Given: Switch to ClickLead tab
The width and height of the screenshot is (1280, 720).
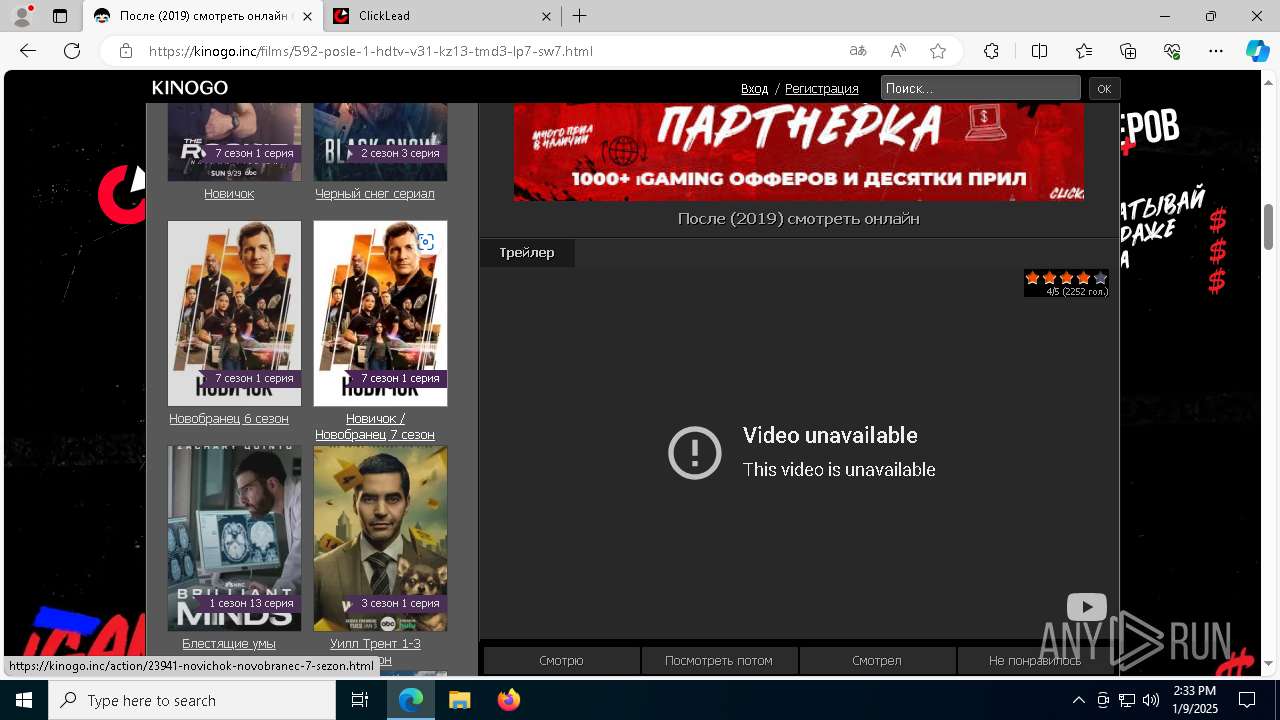Looking at the screenshot, I should click(x=443, y=16).
